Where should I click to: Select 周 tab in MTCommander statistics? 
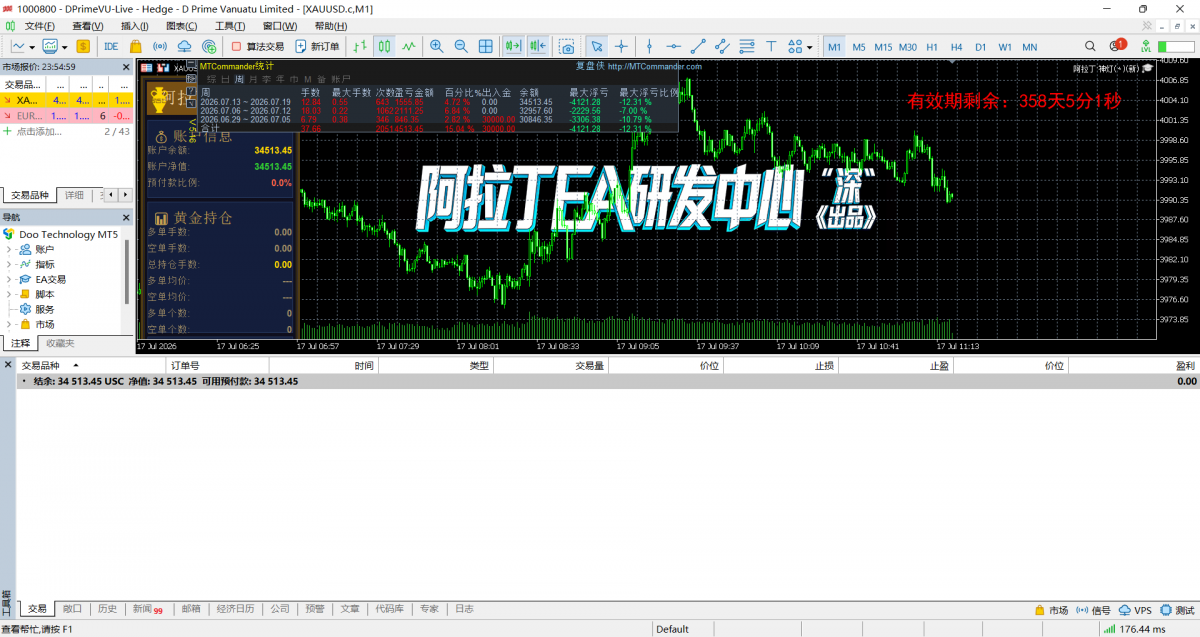239,78
